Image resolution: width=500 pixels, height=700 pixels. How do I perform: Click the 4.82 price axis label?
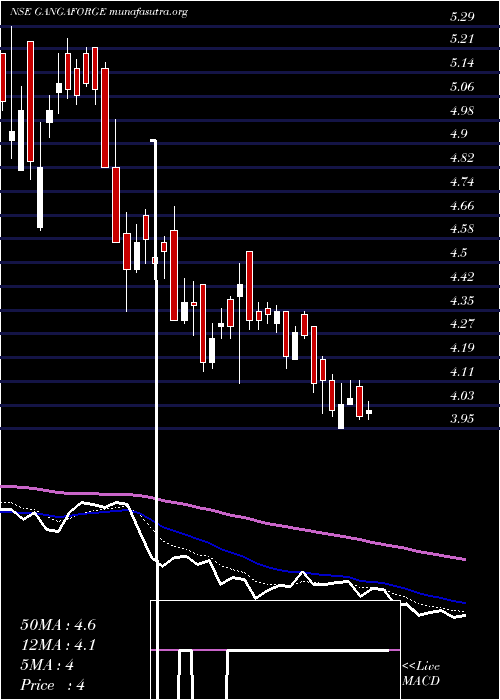462,158
